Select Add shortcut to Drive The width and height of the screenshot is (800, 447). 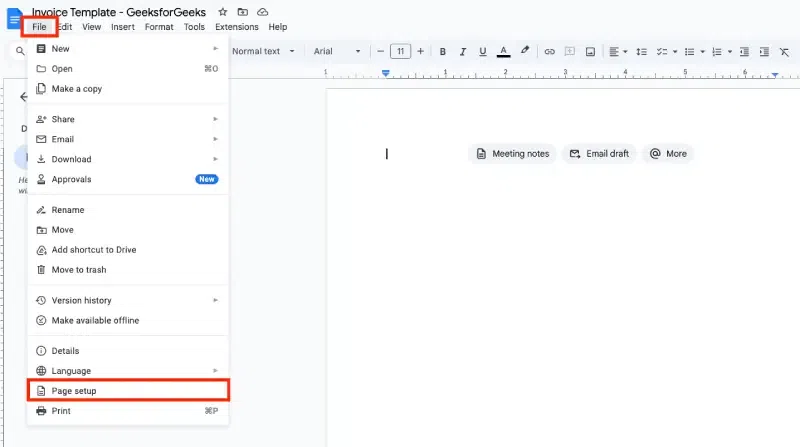128,250
